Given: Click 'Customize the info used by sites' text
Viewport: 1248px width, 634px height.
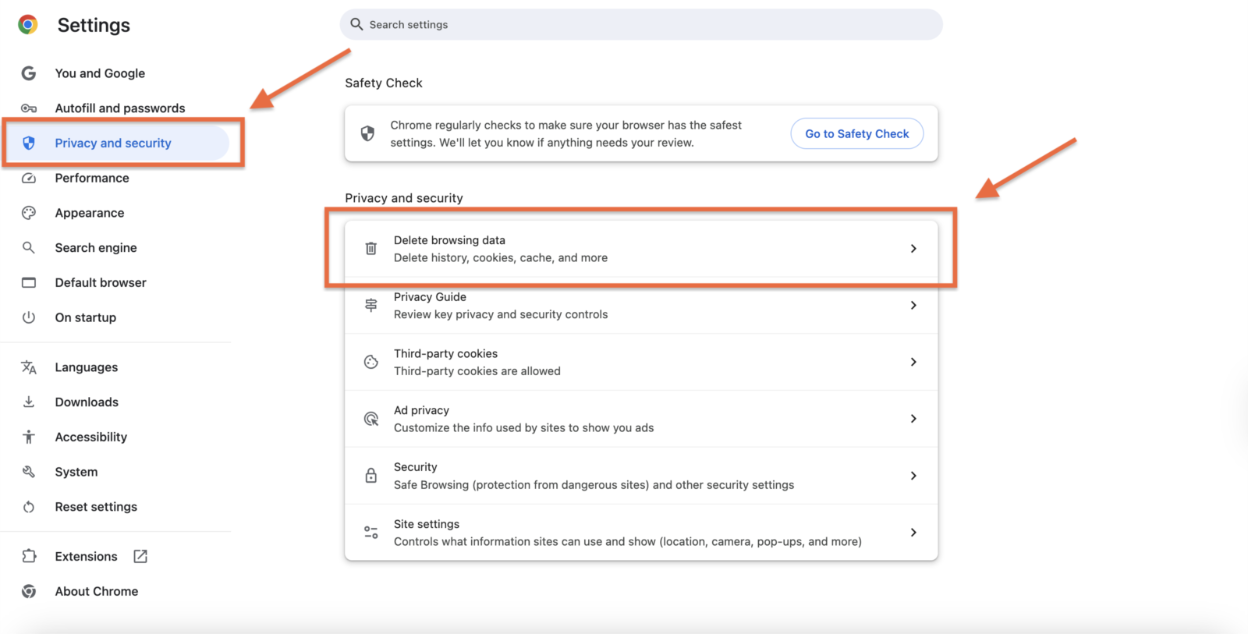Looking at the screenshot, I should (524, 428).
